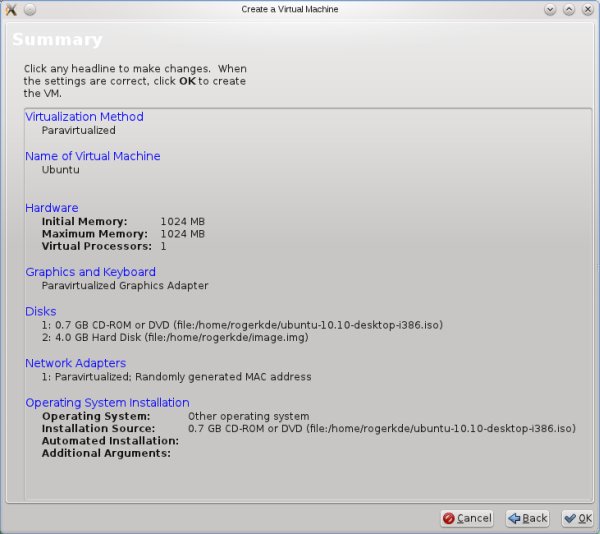Click the Ubuntu virtual machine name text
600x534 pixels.
tap(60, 170)
